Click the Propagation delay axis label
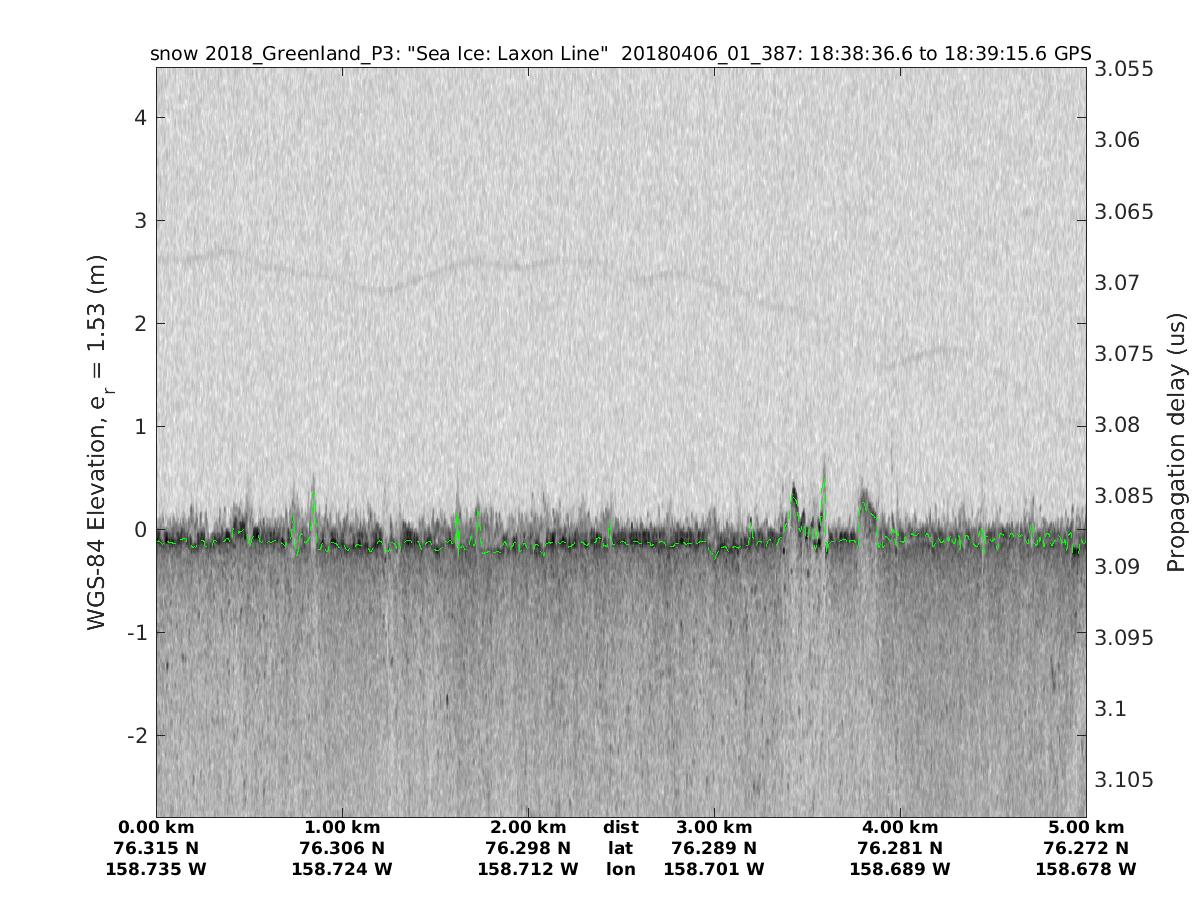1200x900 pixels. (x=1176, y=442)
